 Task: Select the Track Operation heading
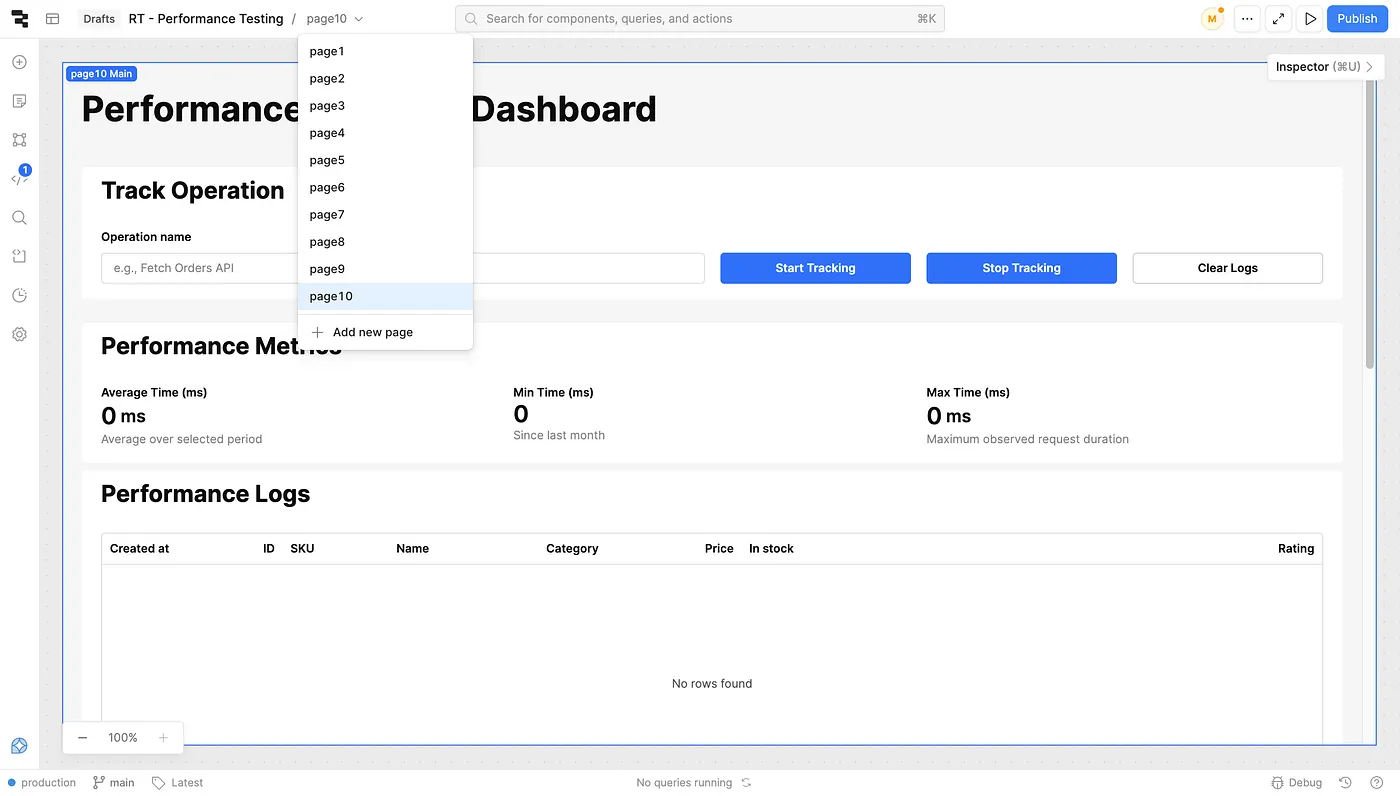(x=193, y=191)
